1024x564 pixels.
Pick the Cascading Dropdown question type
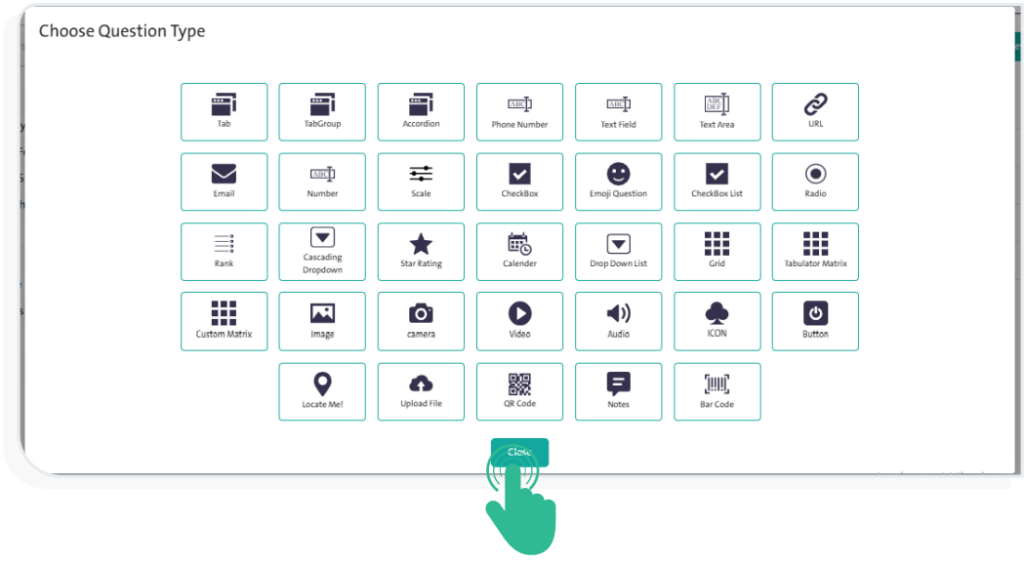click(322, 252)
